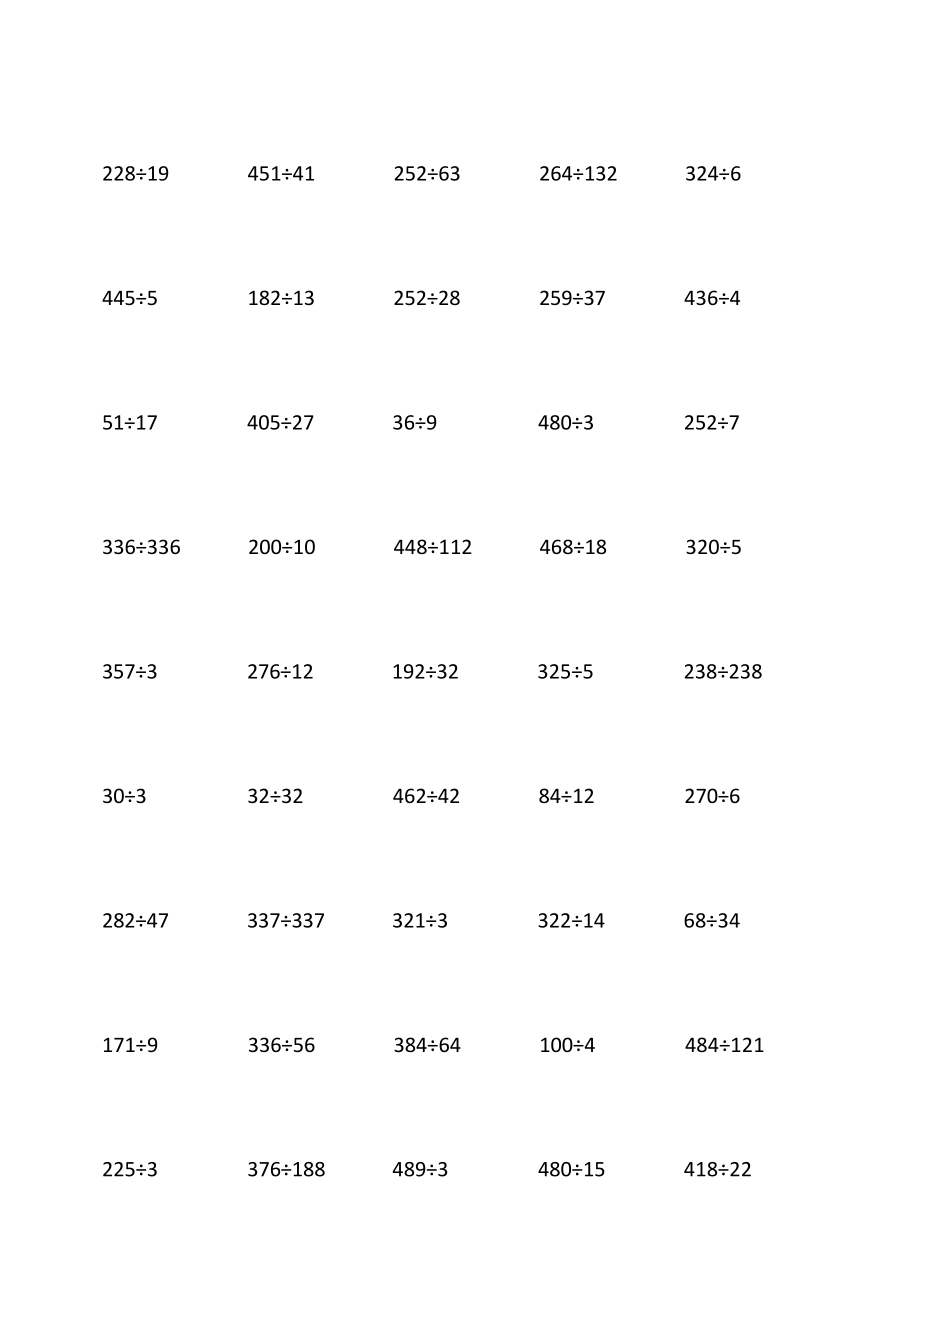Select the problem 30÷3
950x1344 pixels.
point(124,796)
